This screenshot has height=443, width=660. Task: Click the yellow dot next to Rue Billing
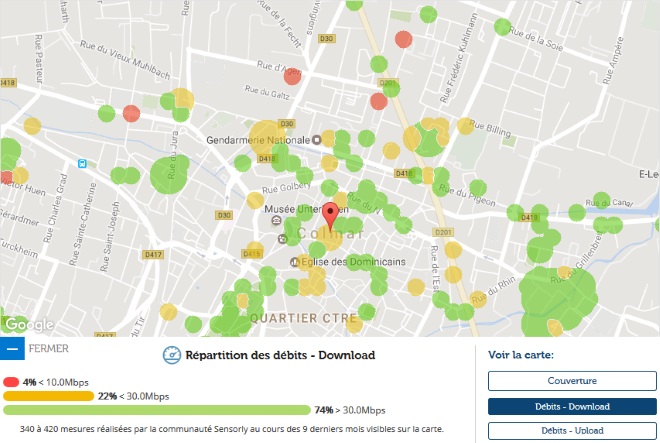coord(465,126)
